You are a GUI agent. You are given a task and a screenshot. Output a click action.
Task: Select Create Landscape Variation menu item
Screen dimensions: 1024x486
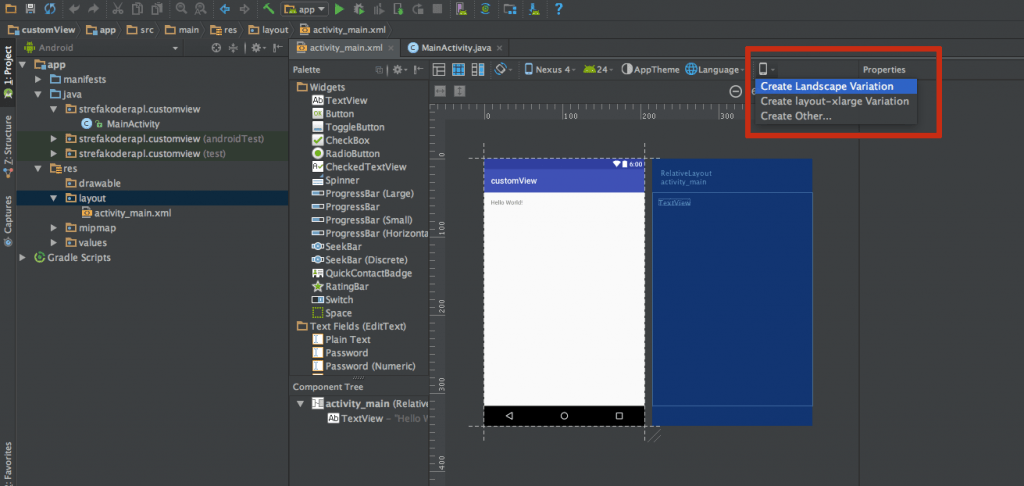click(826, 86)
